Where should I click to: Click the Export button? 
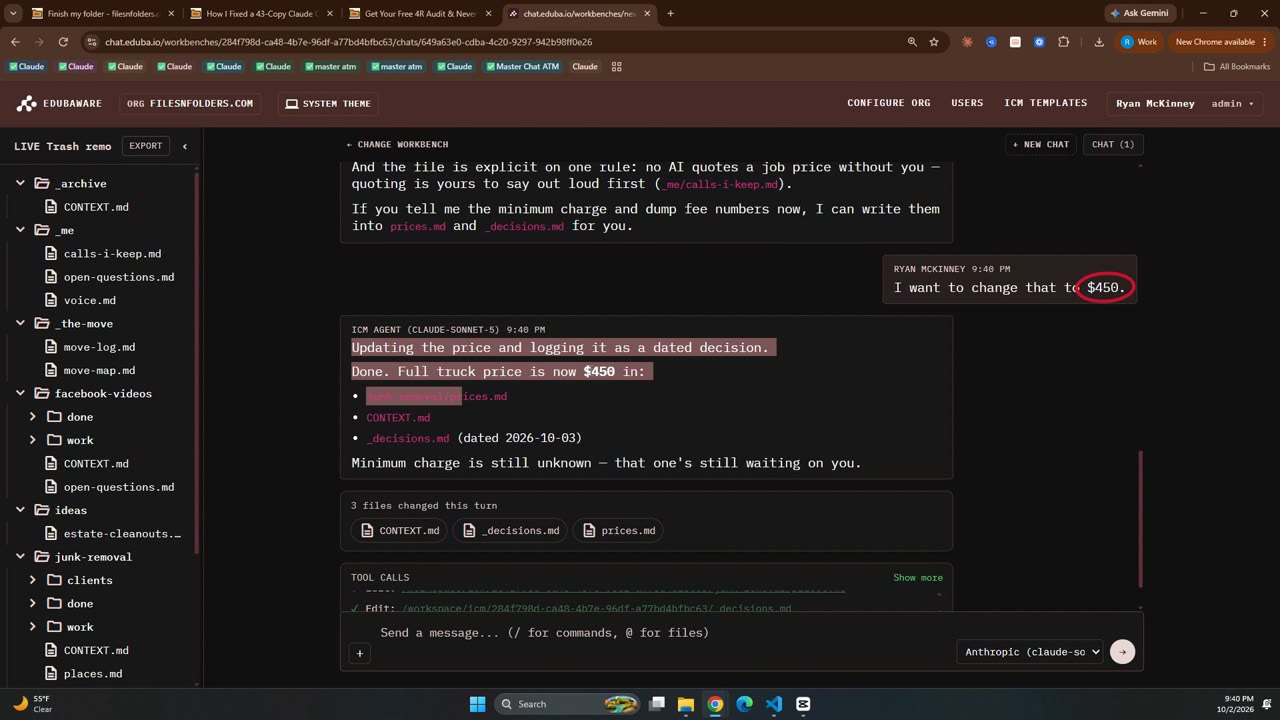145,146
